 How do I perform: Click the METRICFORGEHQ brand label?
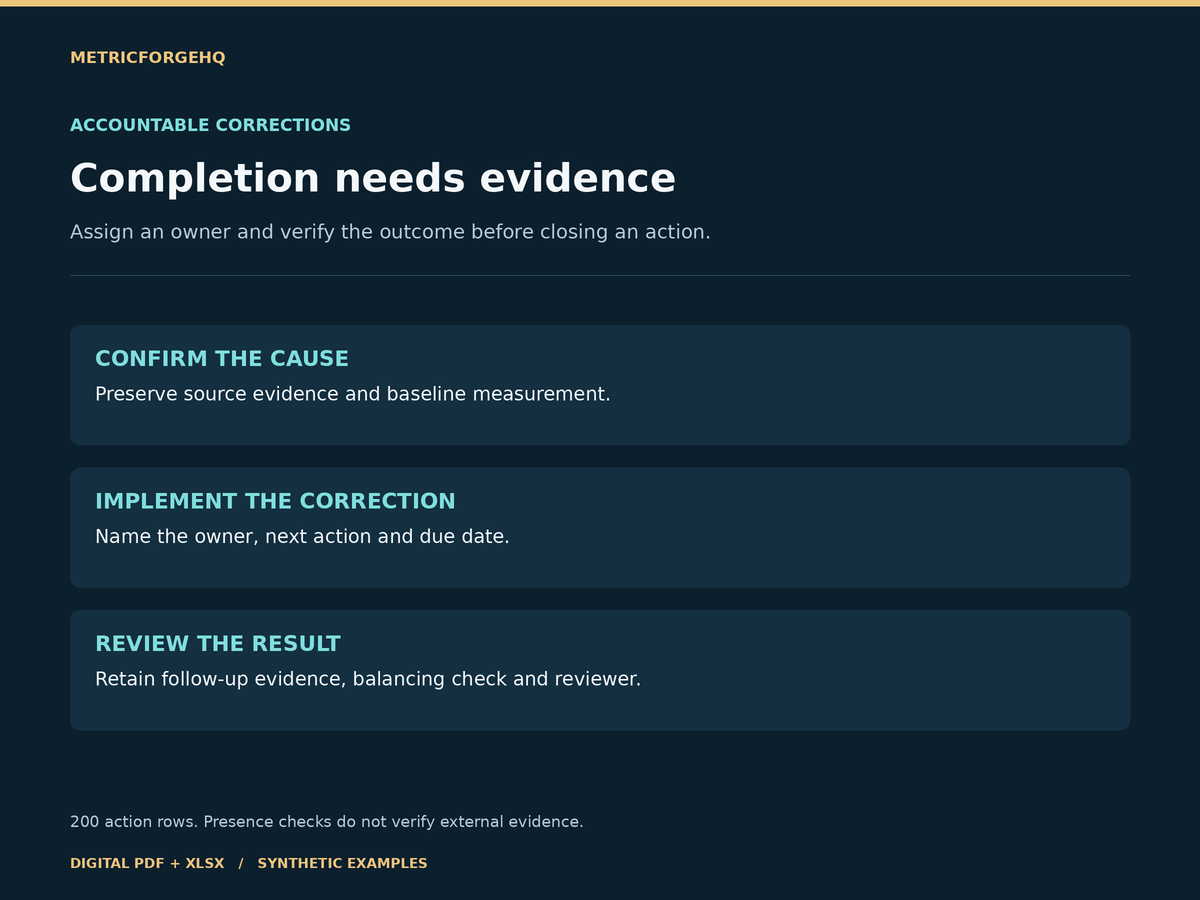pyautogui.click(x=148, y=58)
